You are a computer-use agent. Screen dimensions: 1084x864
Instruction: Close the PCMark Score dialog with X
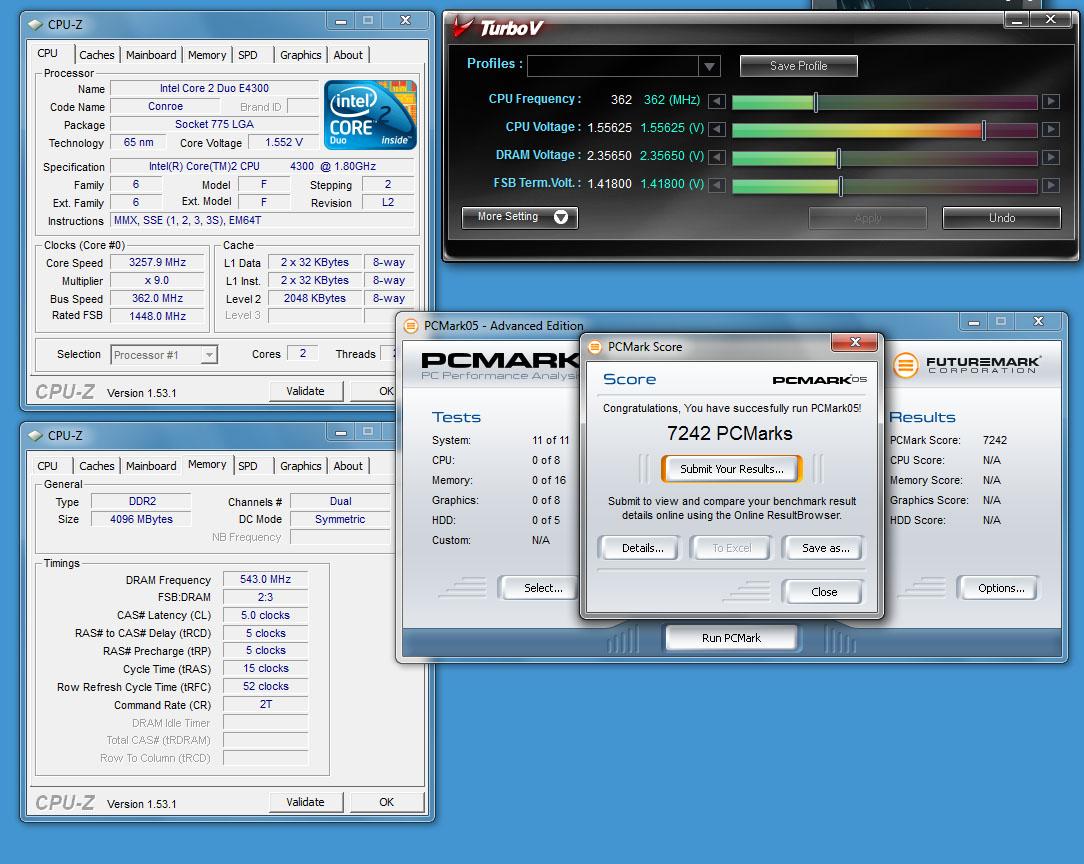pos(854,342)
